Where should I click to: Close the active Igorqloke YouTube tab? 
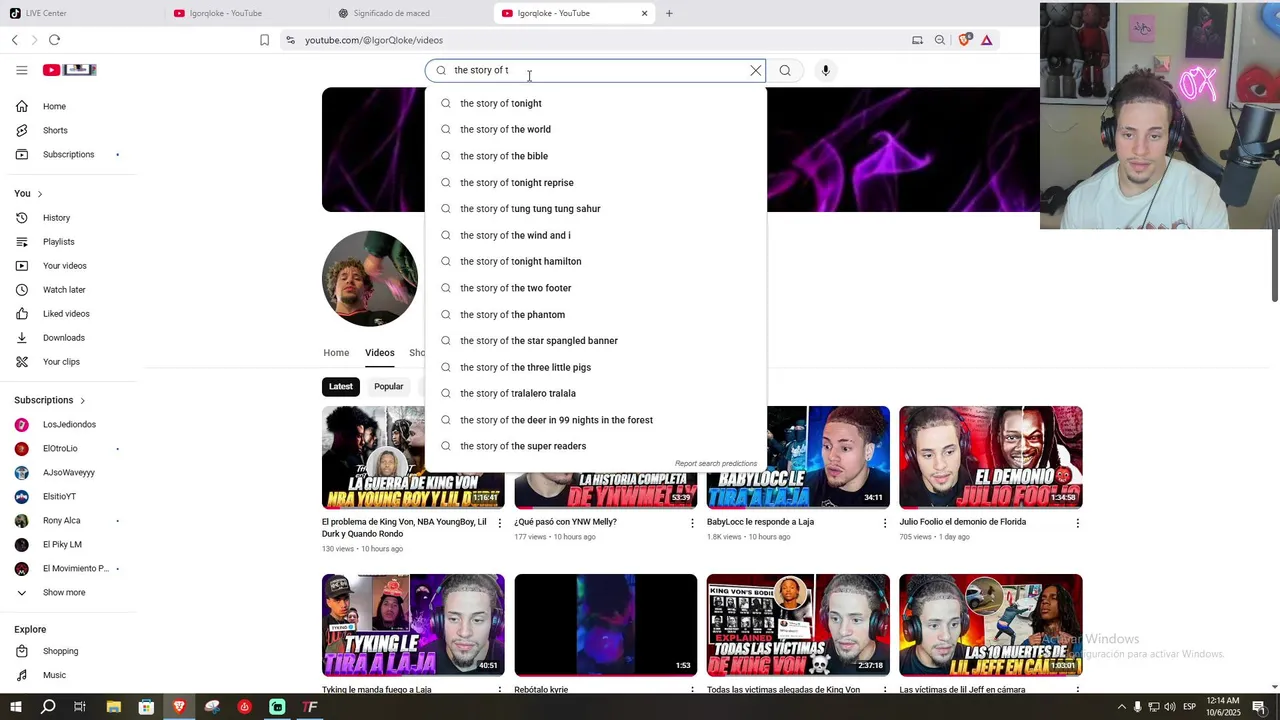(644, 13)
